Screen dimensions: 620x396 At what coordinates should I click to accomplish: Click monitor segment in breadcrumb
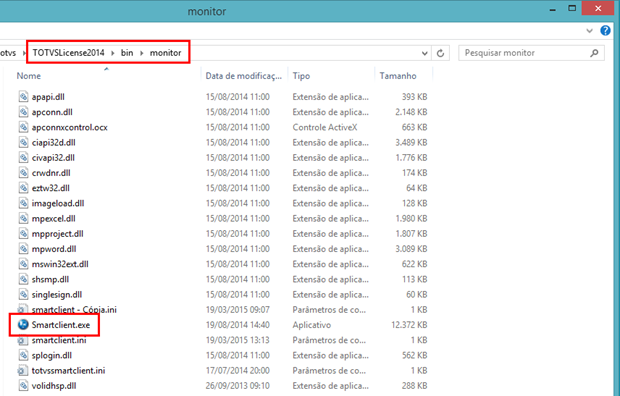pos(165,53)
